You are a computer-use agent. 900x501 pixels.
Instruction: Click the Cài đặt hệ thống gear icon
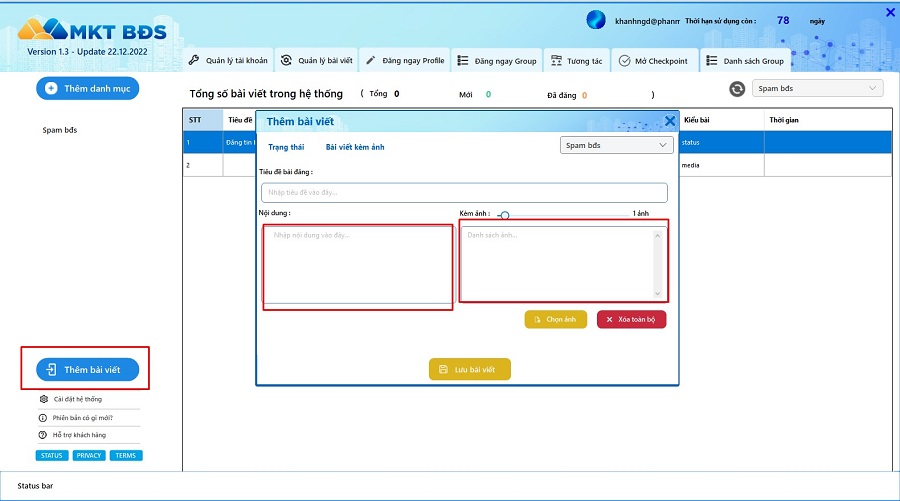point(44,399)
